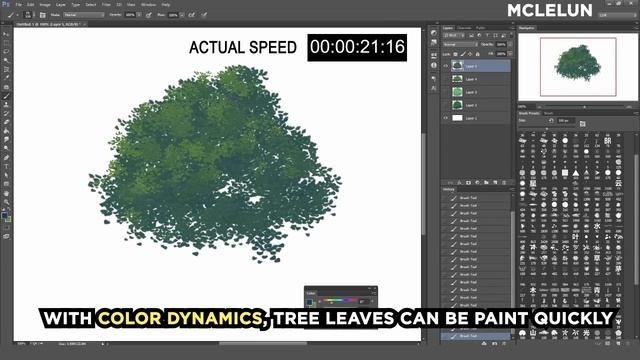Image resolution: width=640 pixels, height=360 pixels.
Task: Select the Path Selection tool
Action: point(6,175)
